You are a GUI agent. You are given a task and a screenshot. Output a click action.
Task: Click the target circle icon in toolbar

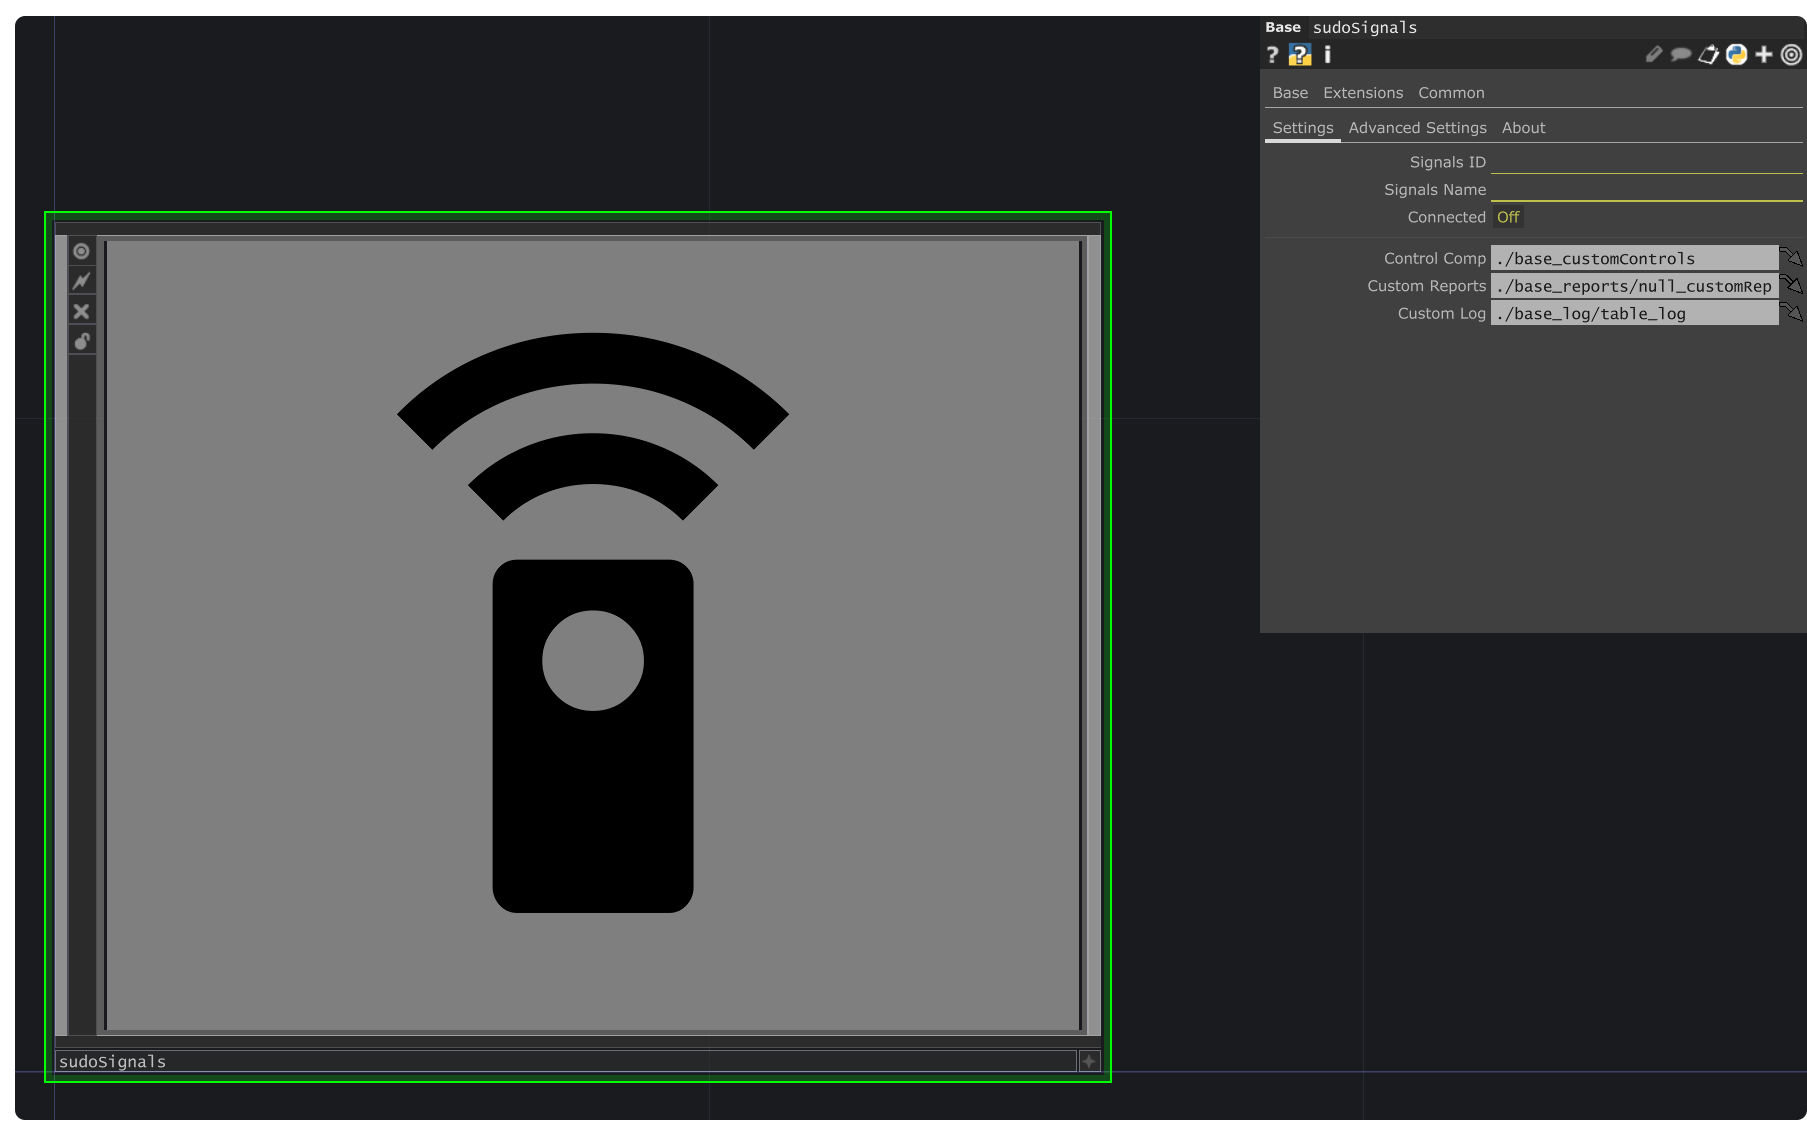[x=1791, y=54]
